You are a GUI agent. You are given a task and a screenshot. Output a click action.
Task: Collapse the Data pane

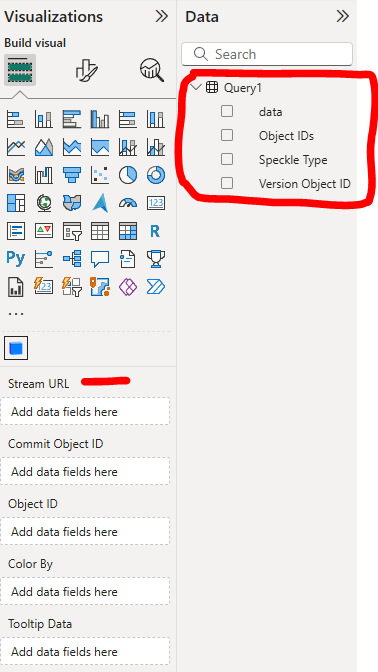342,16
